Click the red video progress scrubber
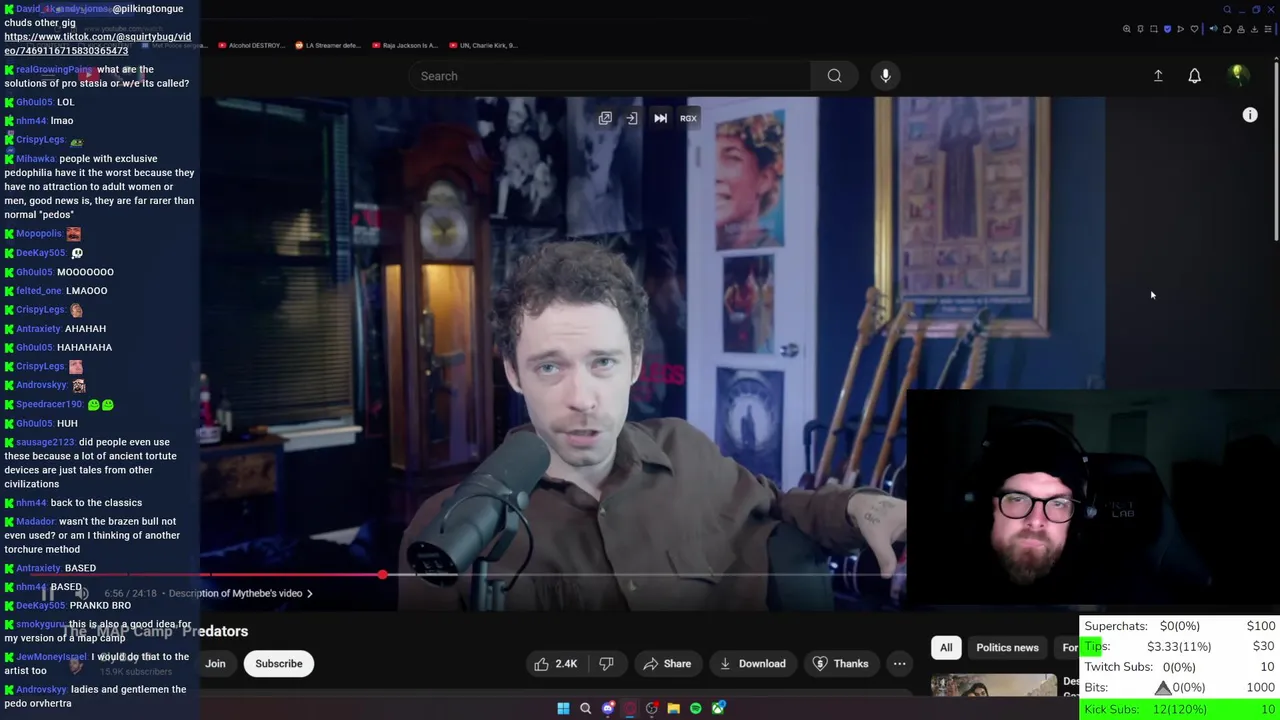This screenshot has height=720, width=1280. pyautogui.click(x=383, y=575)
